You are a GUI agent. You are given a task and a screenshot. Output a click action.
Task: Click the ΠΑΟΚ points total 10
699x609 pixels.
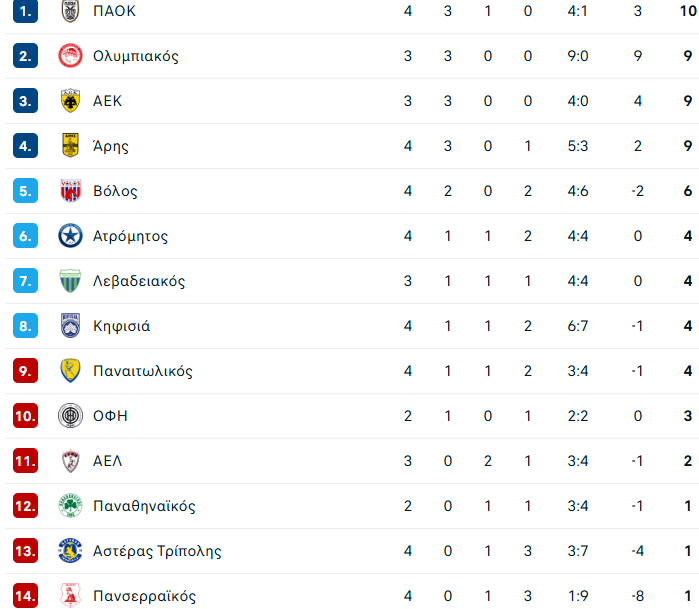(x=688, y=11)
